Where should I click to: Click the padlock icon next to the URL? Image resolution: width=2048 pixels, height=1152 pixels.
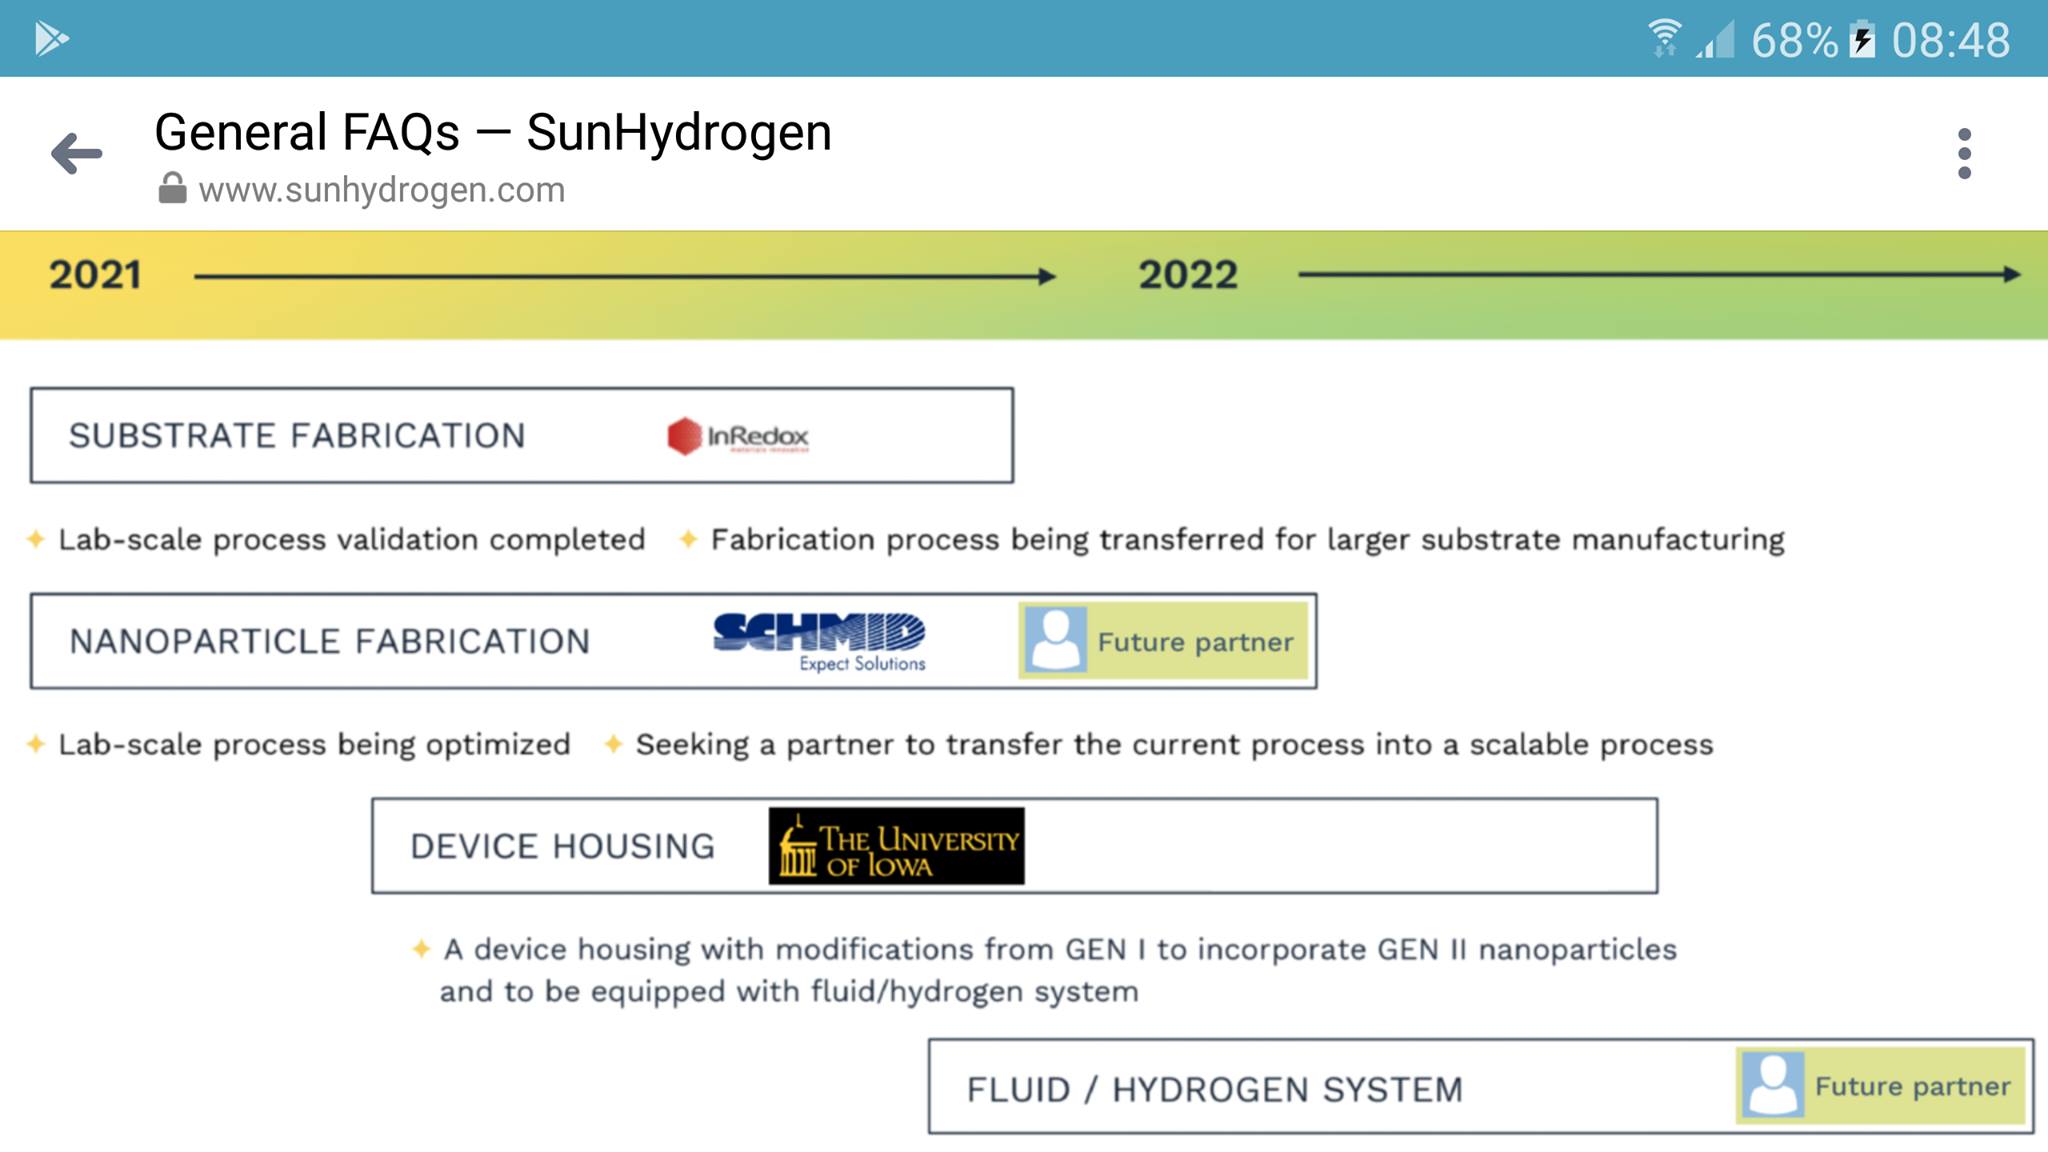[x=172, y=188]
